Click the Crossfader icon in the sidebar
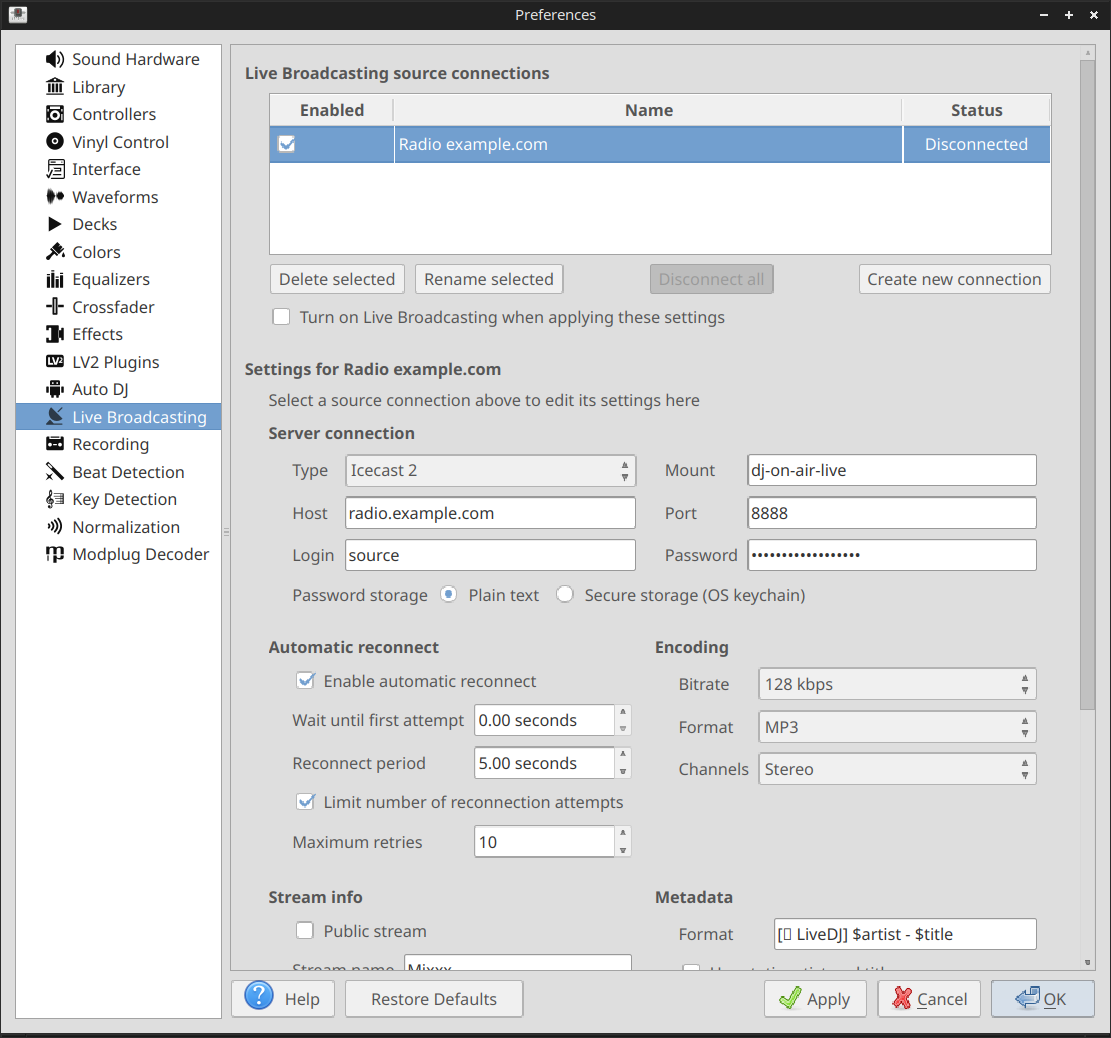Screen dimensions: 1111x1038 coord(56,307)
